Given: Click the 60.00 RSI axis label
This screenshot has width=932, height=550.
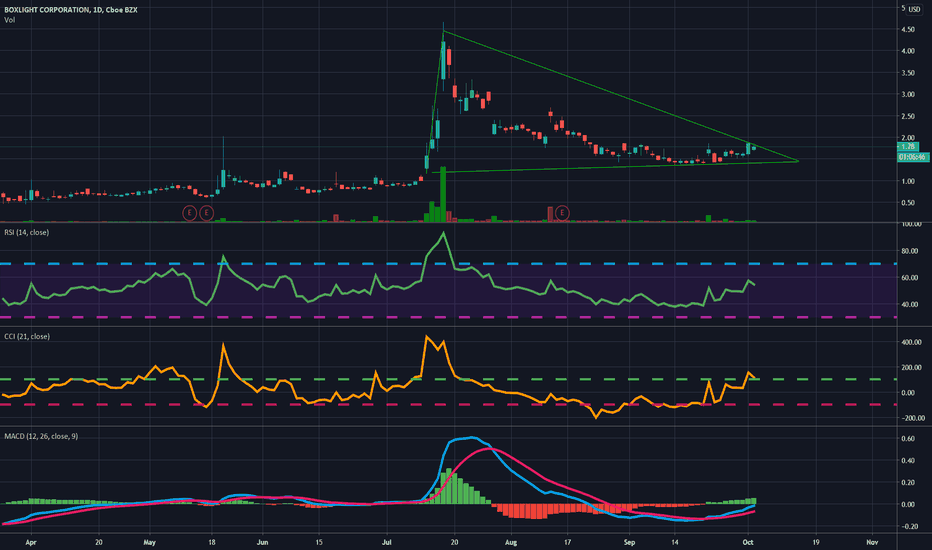Looking at the screenshot, I should [x=909, y=278].
